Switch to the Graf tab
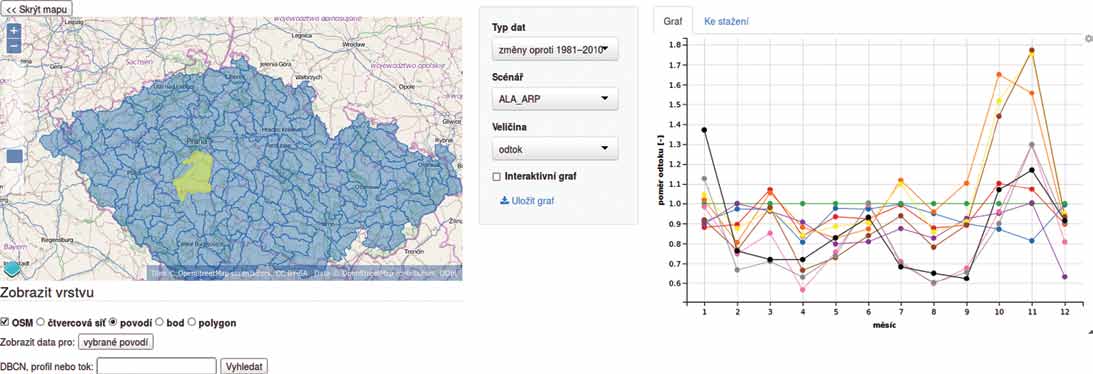The image size is (1093, 374). pyautogui.click(x=673, y=22)
